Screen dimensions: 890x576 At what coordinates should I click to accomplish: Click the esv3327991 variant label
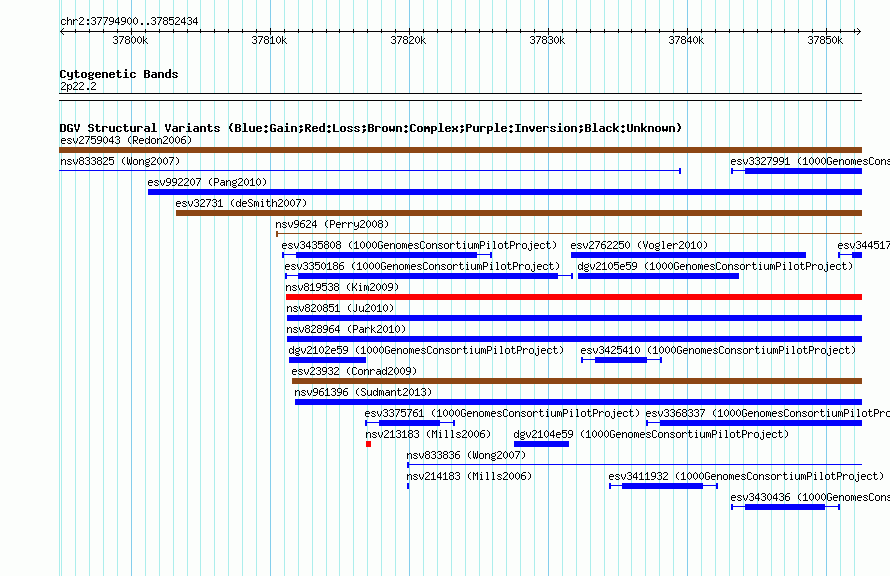[x=810, y=161]
